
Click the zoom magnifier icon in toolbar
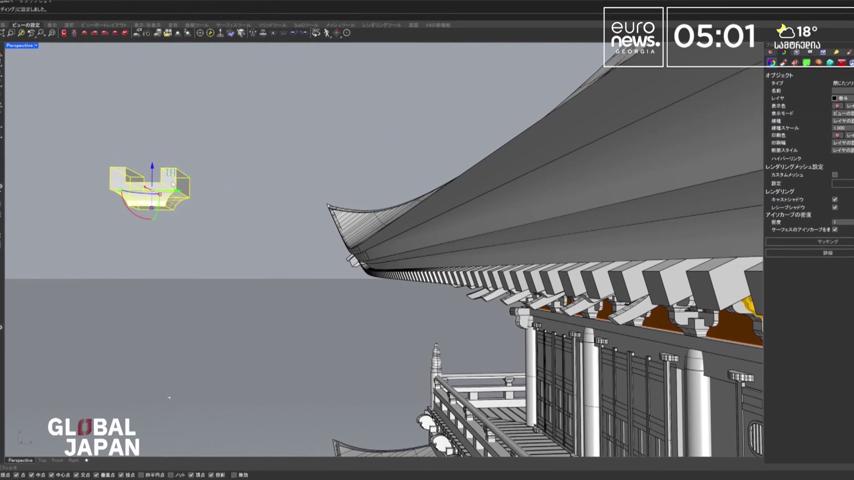(x=41, y=33)
